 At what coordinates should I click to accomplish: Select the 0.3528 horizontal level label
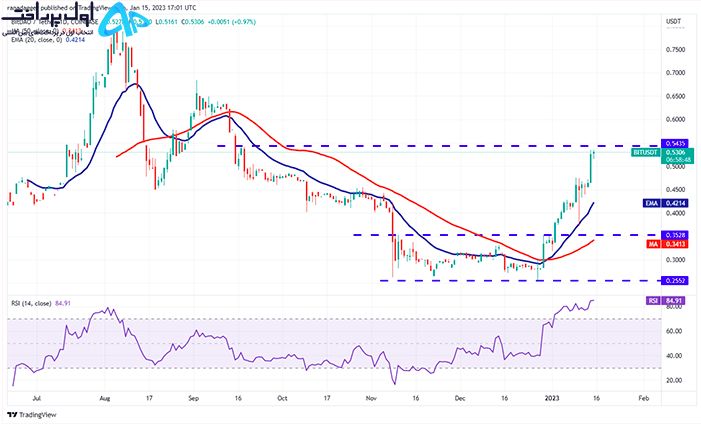click(675, 235)
